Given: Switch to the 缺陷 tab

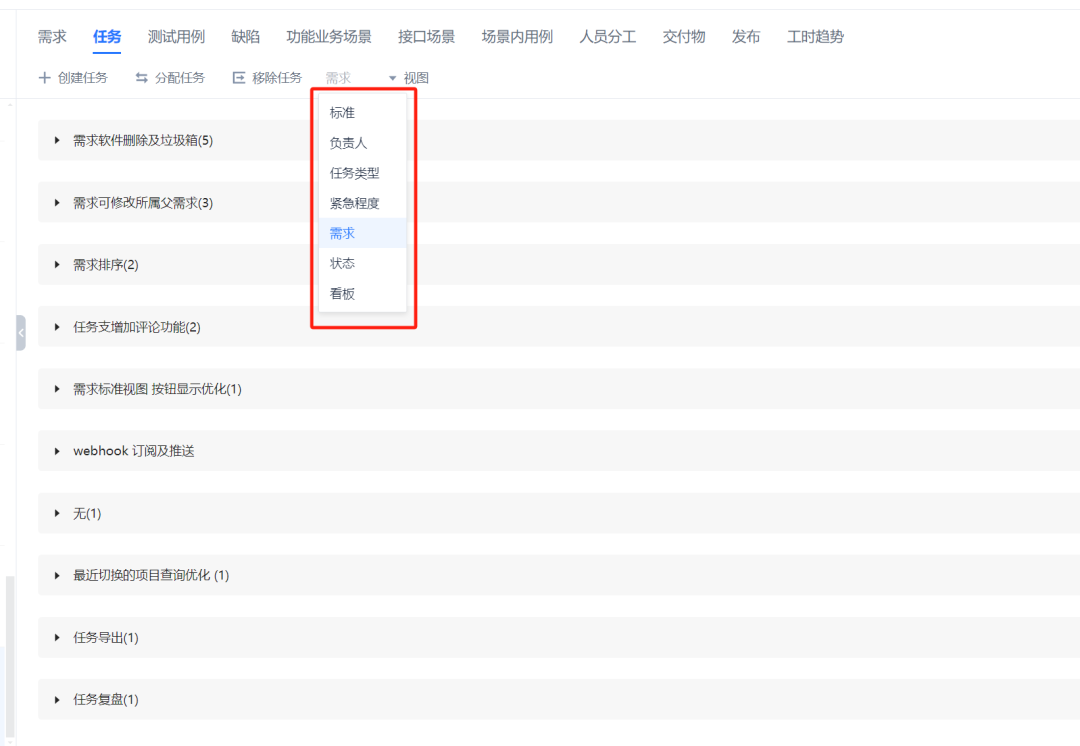Looking at the screenshot, I should [x=245, y=36].
